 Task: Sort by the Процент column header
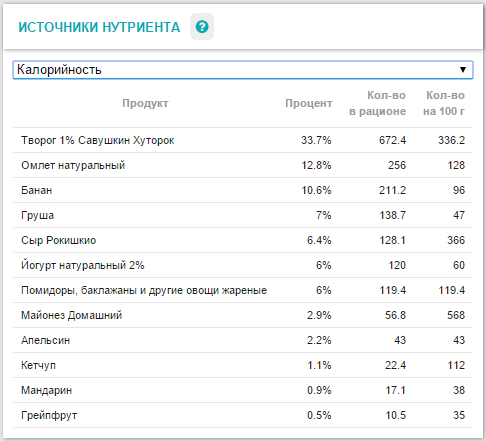coord(309,103)
